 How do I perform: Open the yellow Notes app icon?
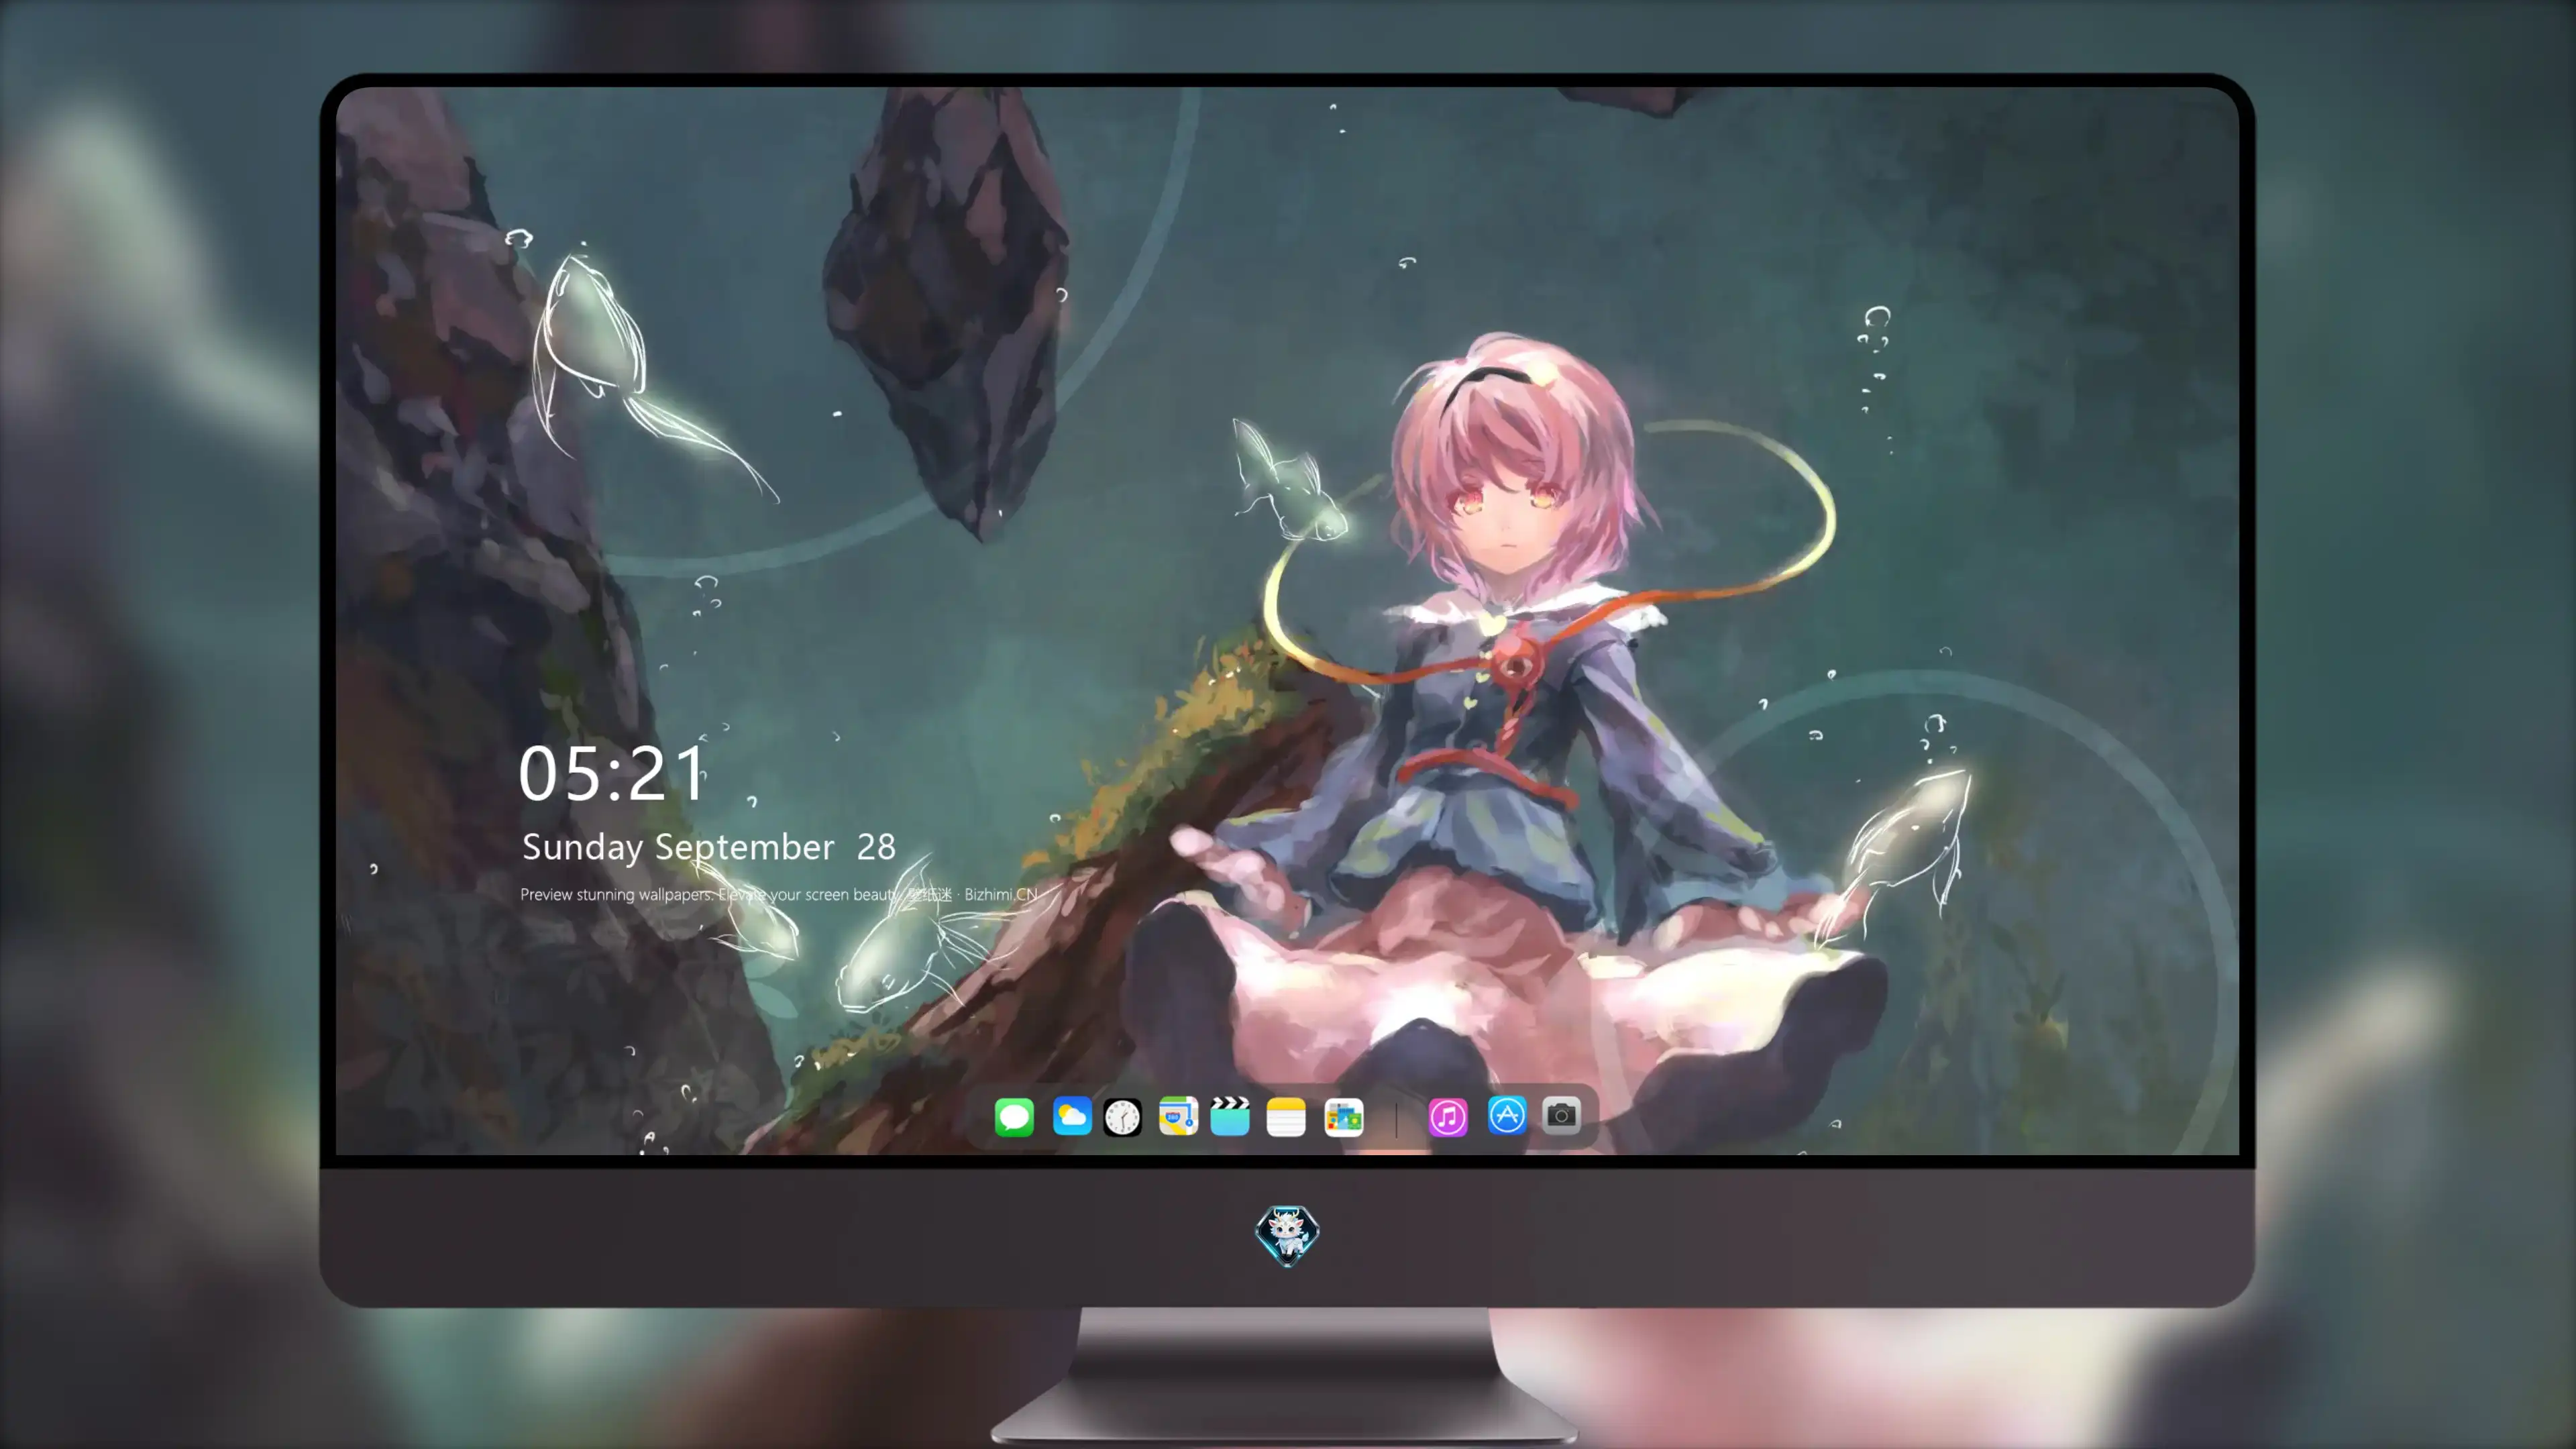tap(1286, 1117)
